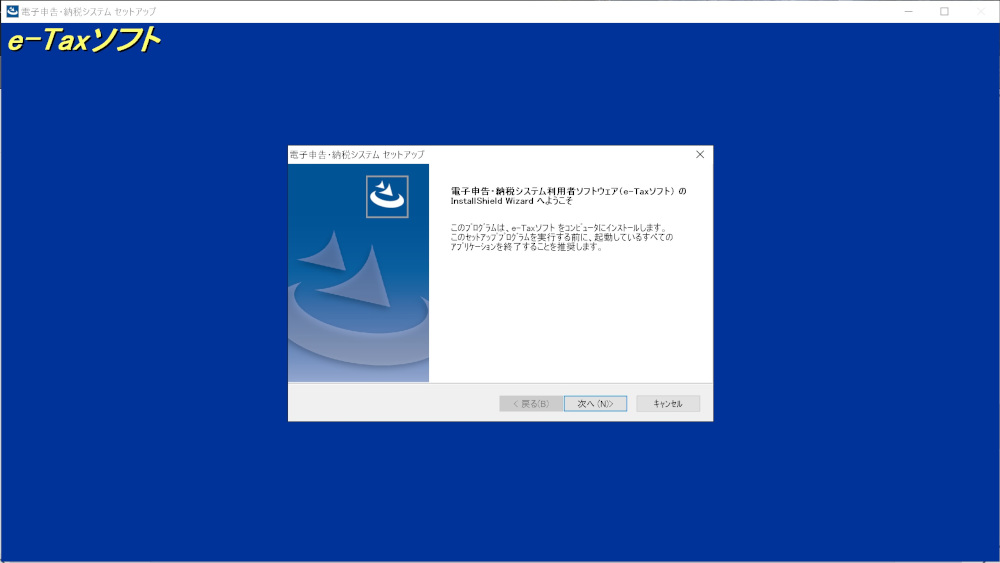Close the main setup window
1000x563 pixels.
pyautogui.click(x=981, y=11)
